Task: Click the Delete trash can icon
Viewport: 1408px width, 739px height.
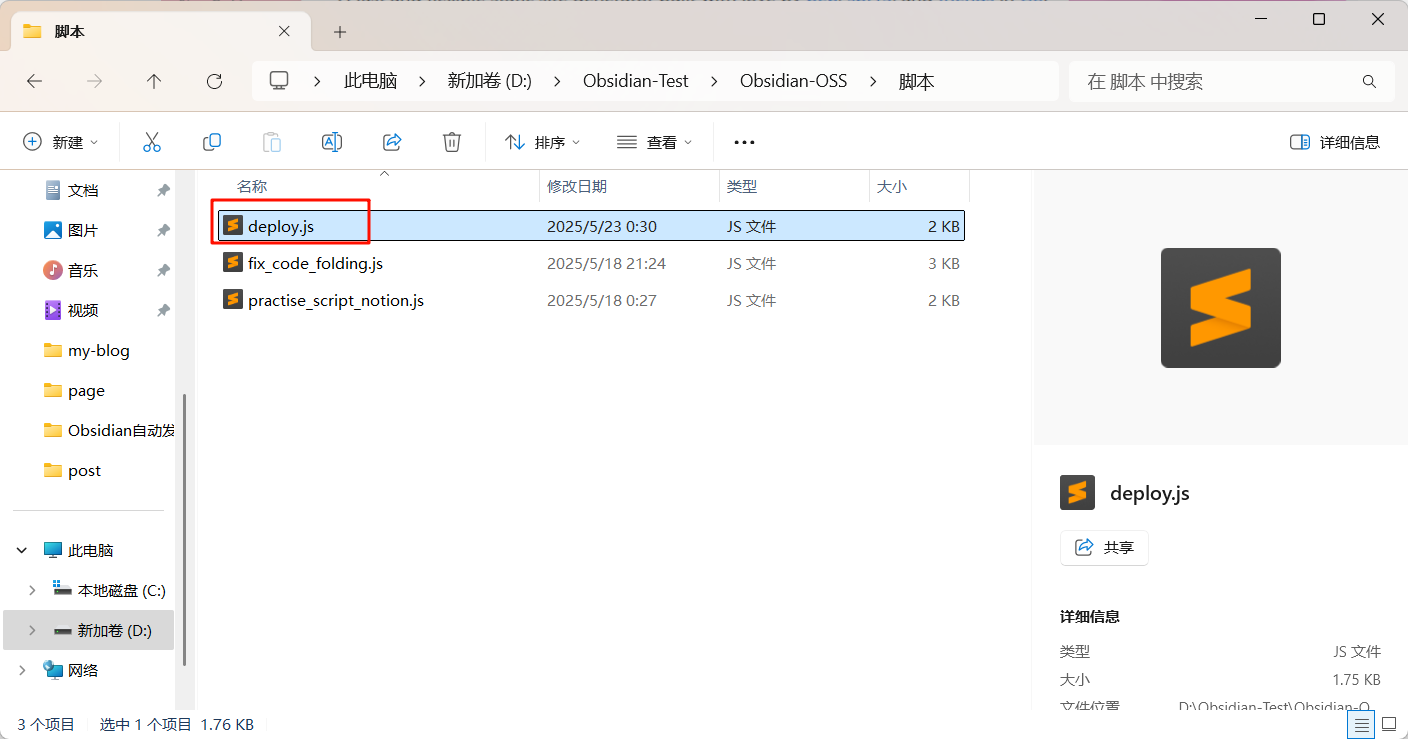Action: click(x=452, y=142)
